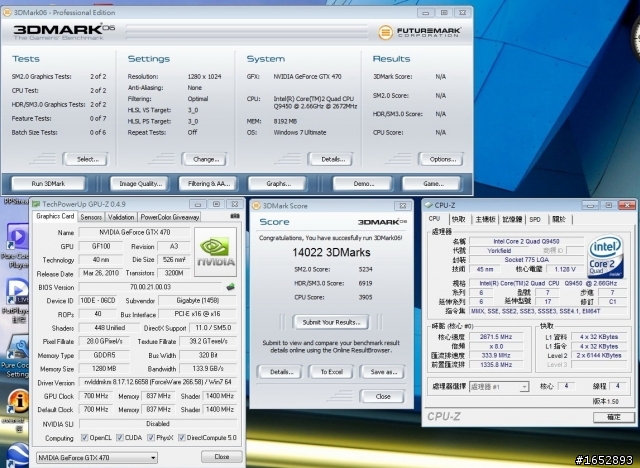Click Select under Tests
The height and width of the screenshot is (468, 640).
[x=87, y=159]
